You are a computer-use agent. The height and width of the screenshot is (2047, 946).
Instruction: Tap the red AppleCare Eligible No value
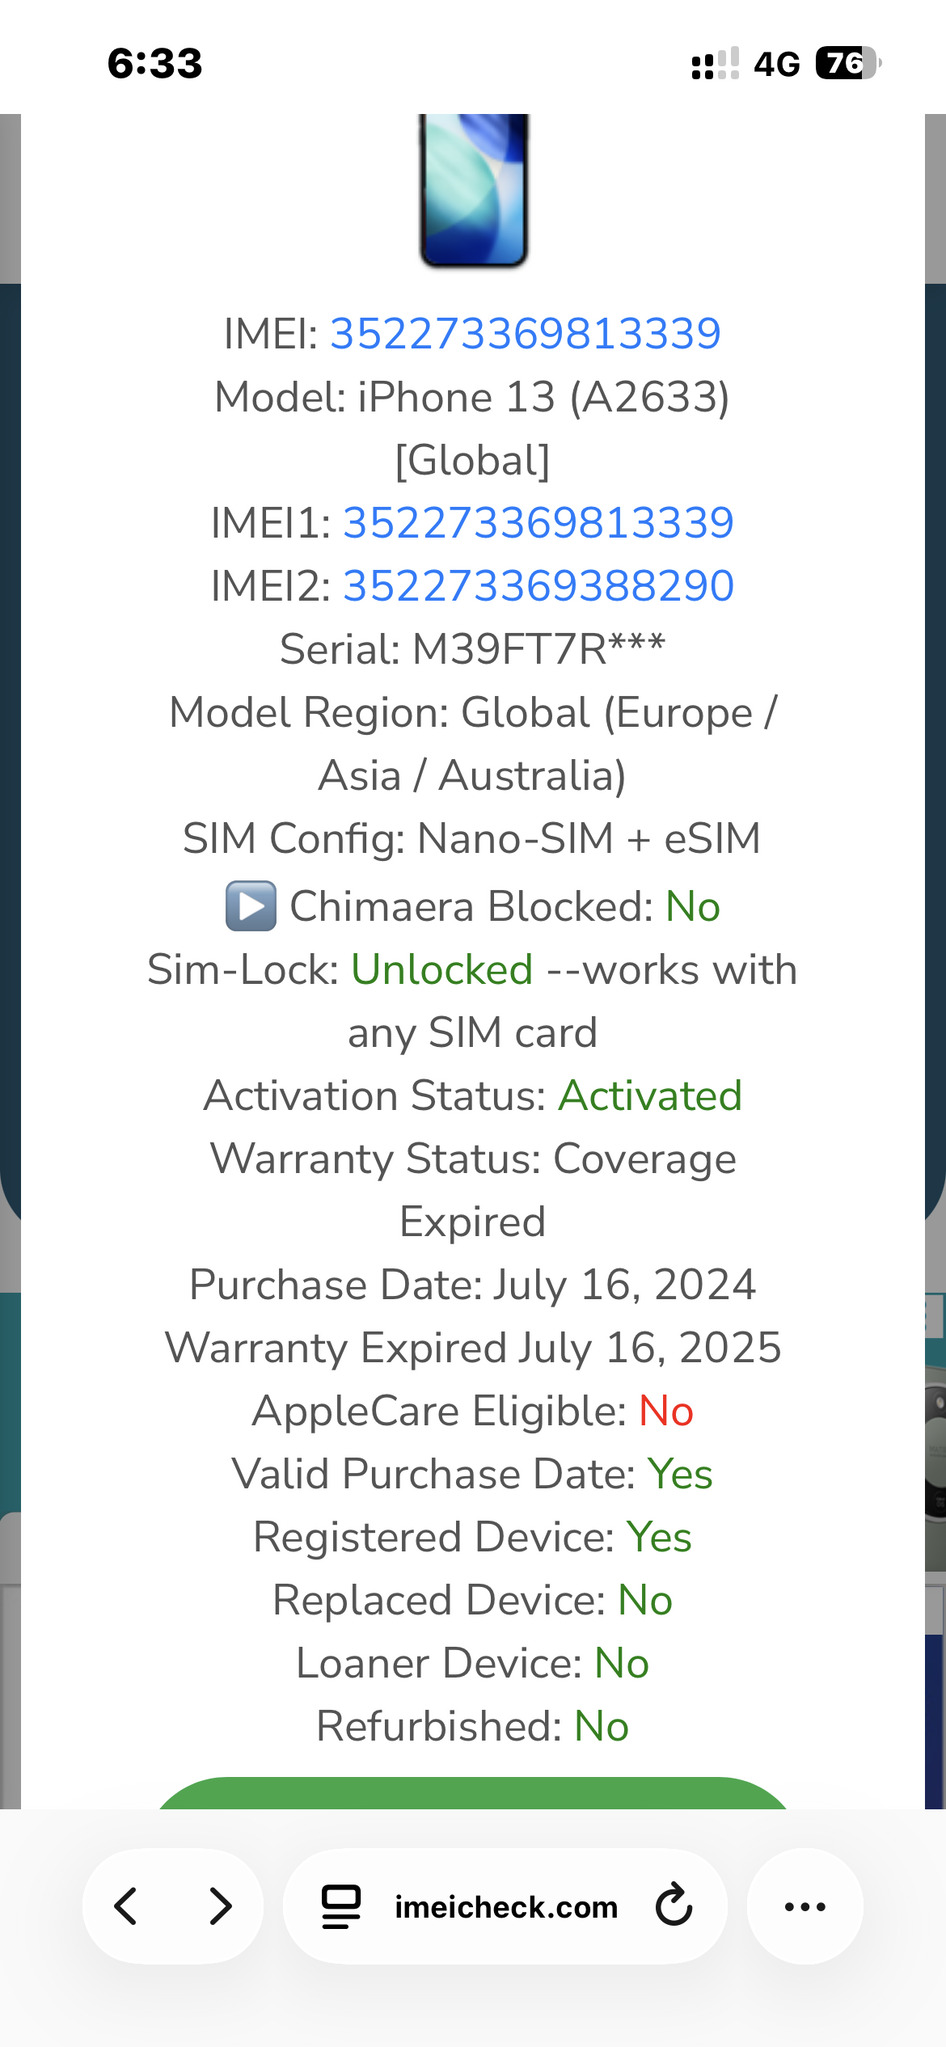(x=666, y=1411)
